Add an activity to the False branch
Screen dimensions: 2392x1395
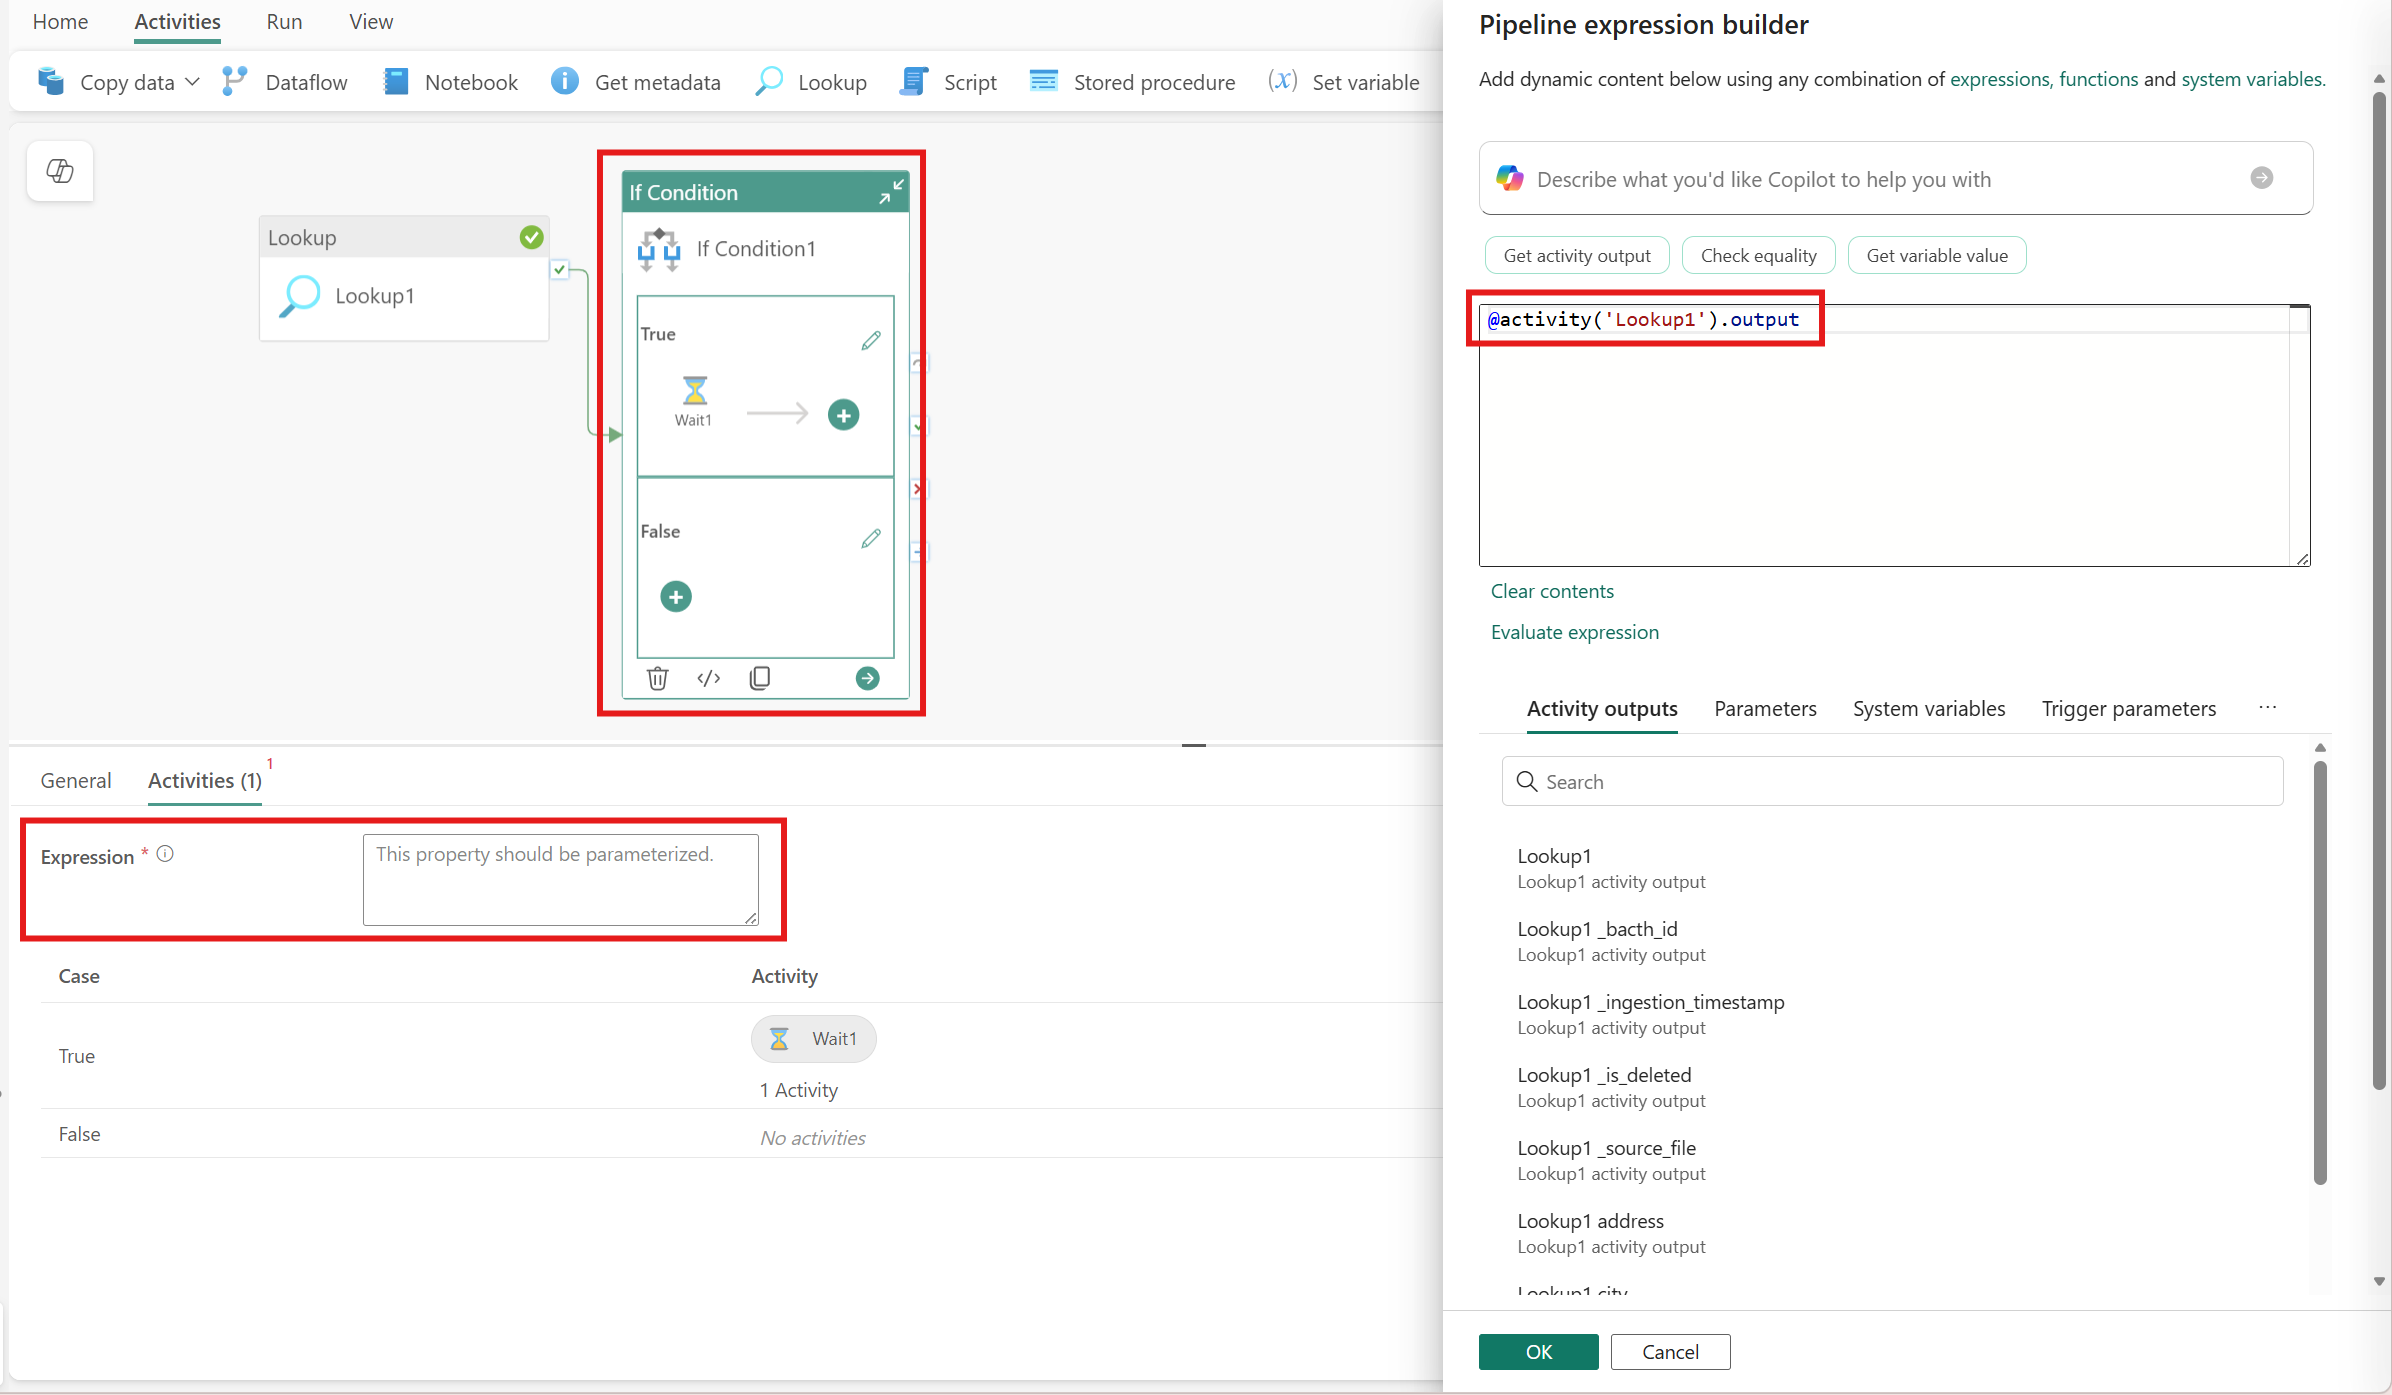[x=676, y=596]
